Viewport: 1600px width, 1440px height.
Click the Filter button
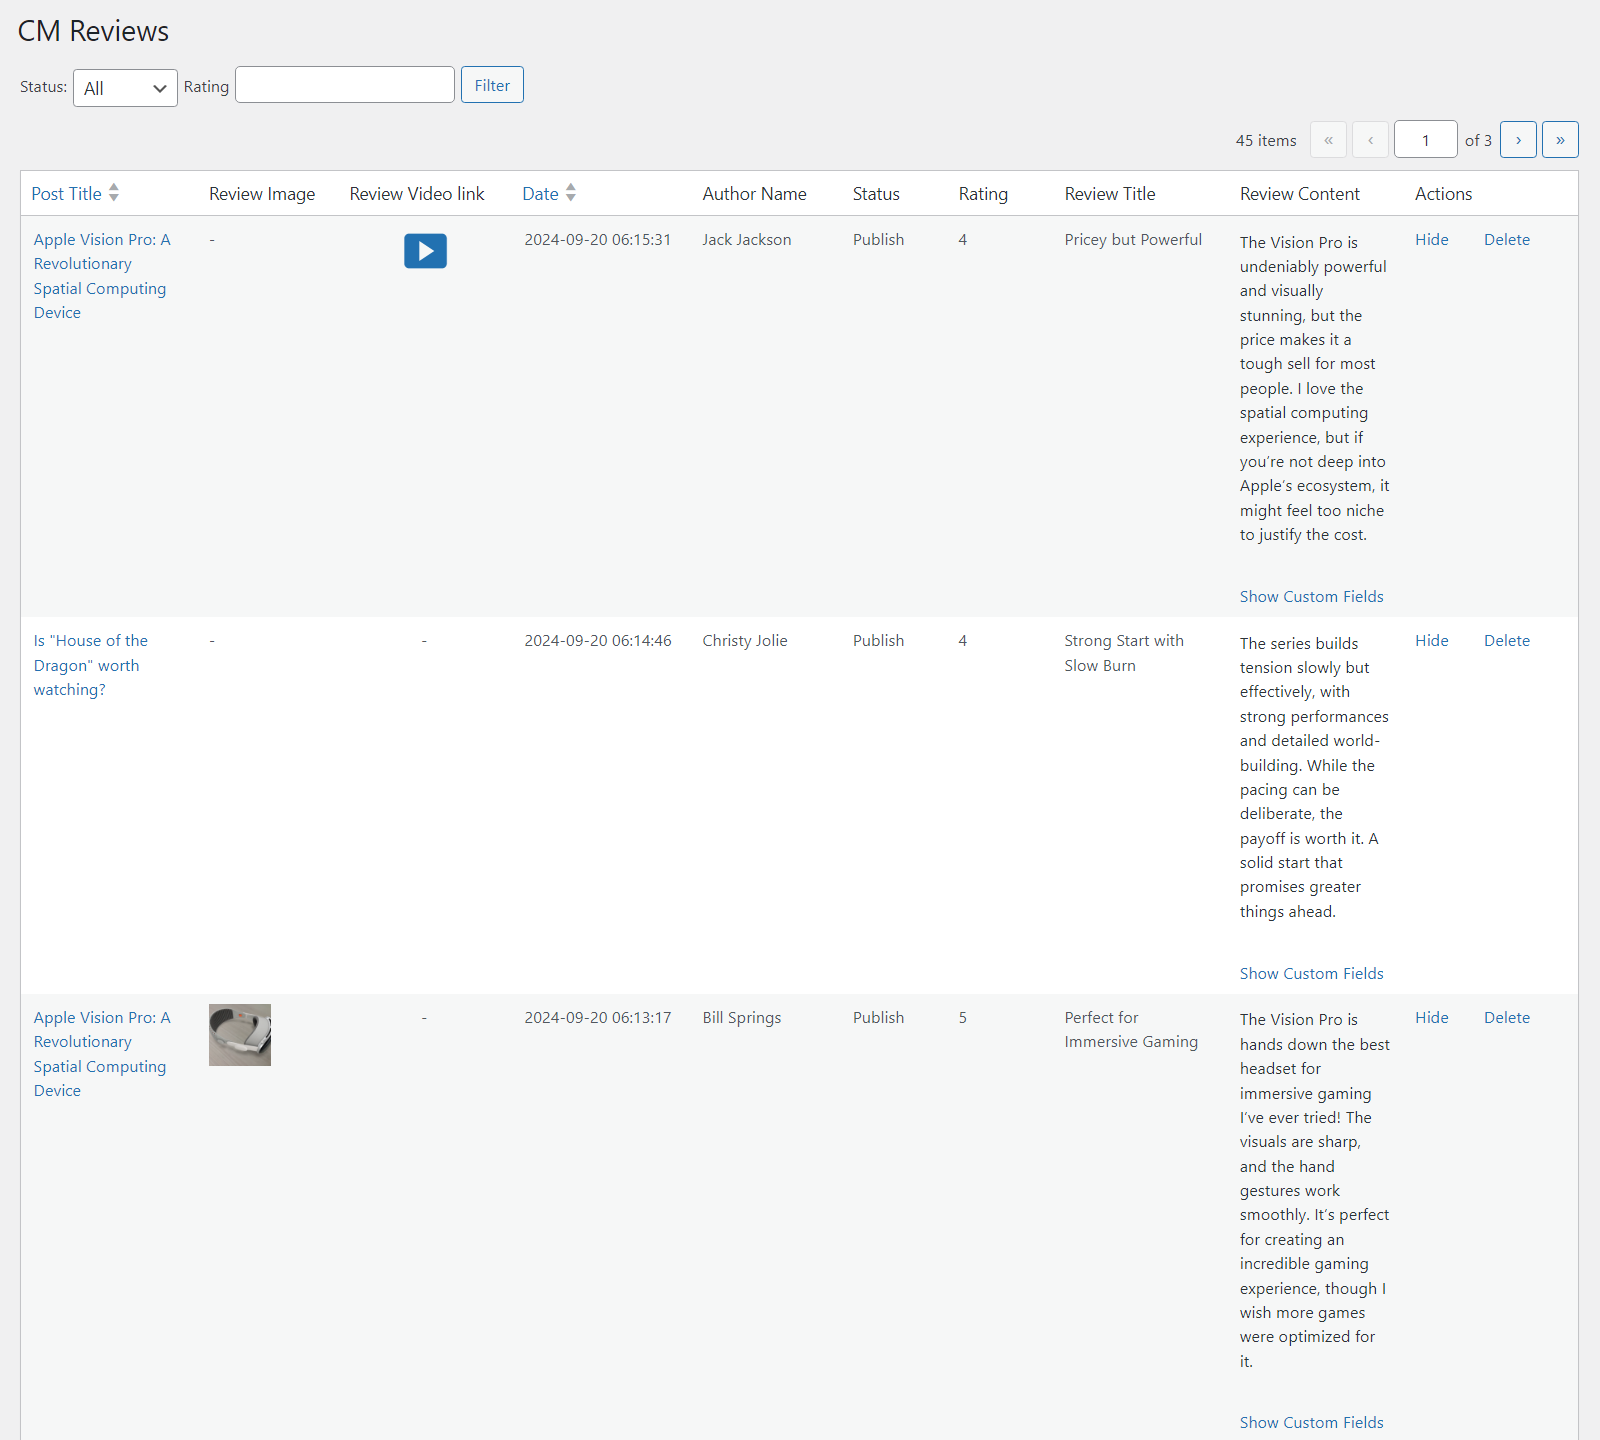point(492,85)
